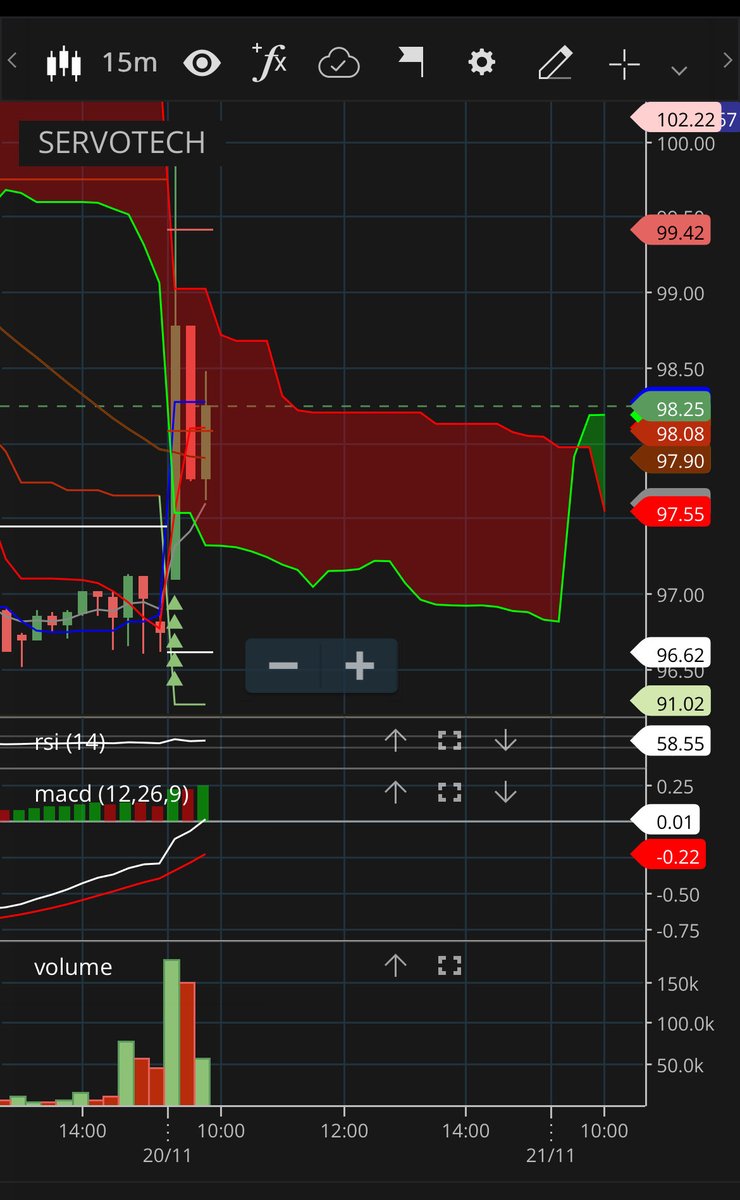This screenshot has width=740, height=1200.
Task: Click the green 98.25 price tag
Action: click(671, 410)
